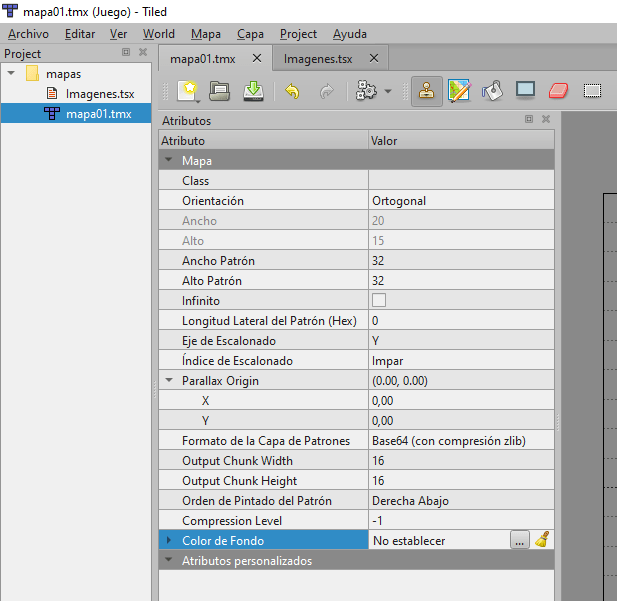Image resolution: width=617 pixels, height=601 pixels.
Task: Open the command gears dropdown arrow
Action: [x=388, y=92]
